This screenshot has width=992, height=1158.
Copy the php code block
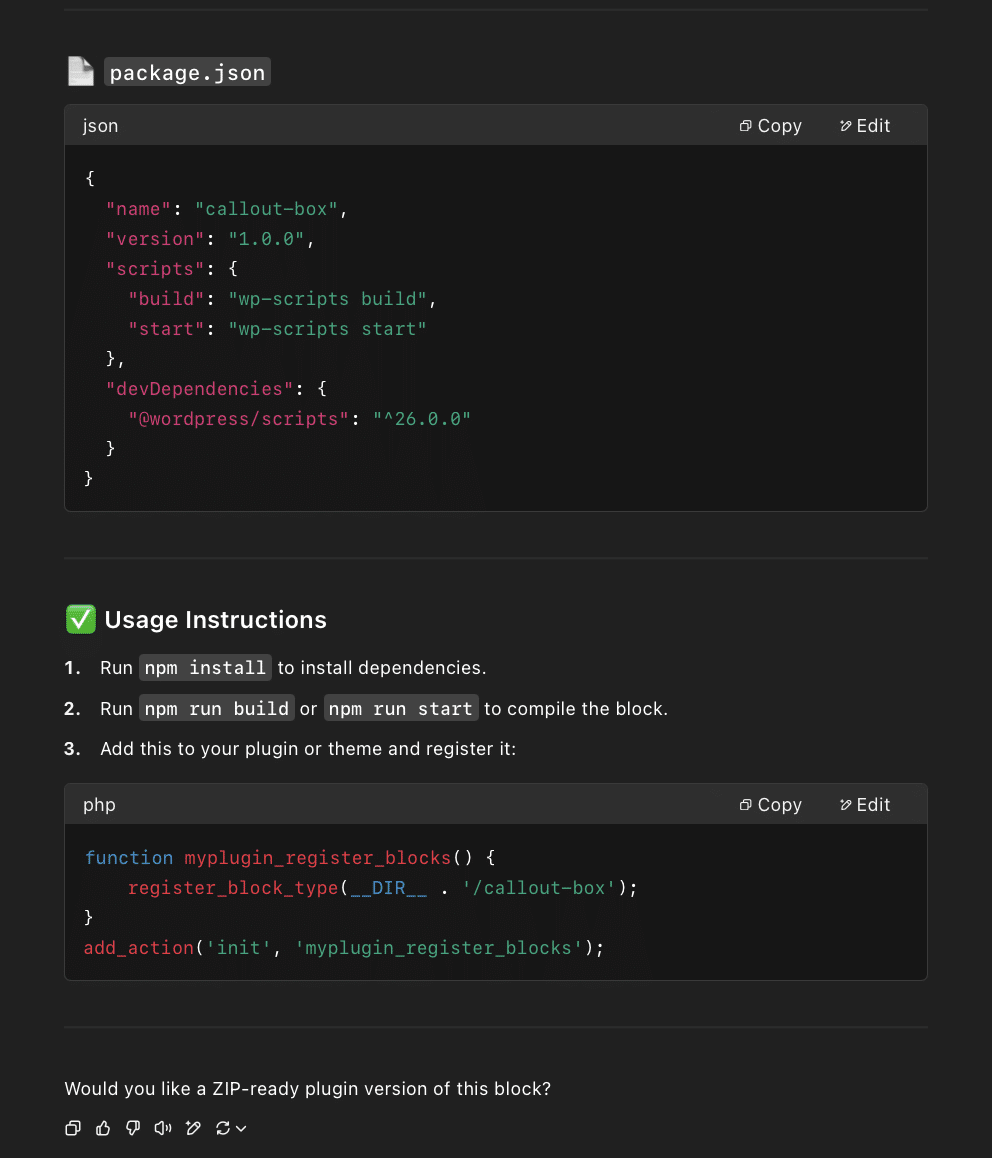[770, 804]
